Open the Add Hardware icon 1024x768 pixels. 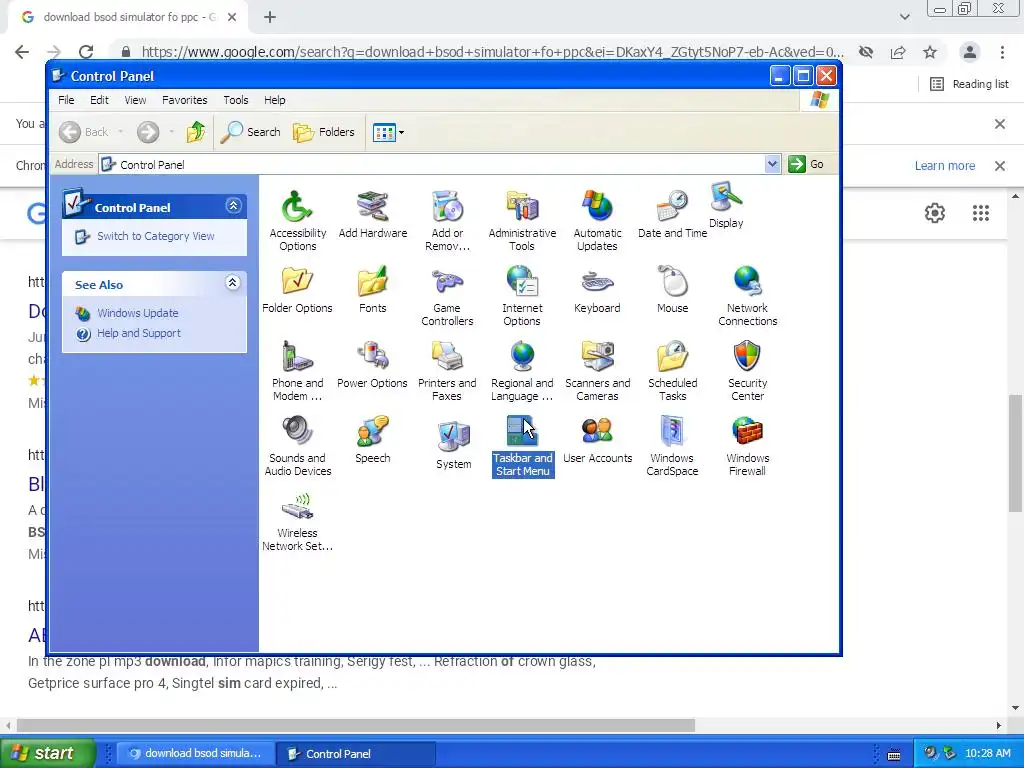pyautogui.click(x=372, y=215)
